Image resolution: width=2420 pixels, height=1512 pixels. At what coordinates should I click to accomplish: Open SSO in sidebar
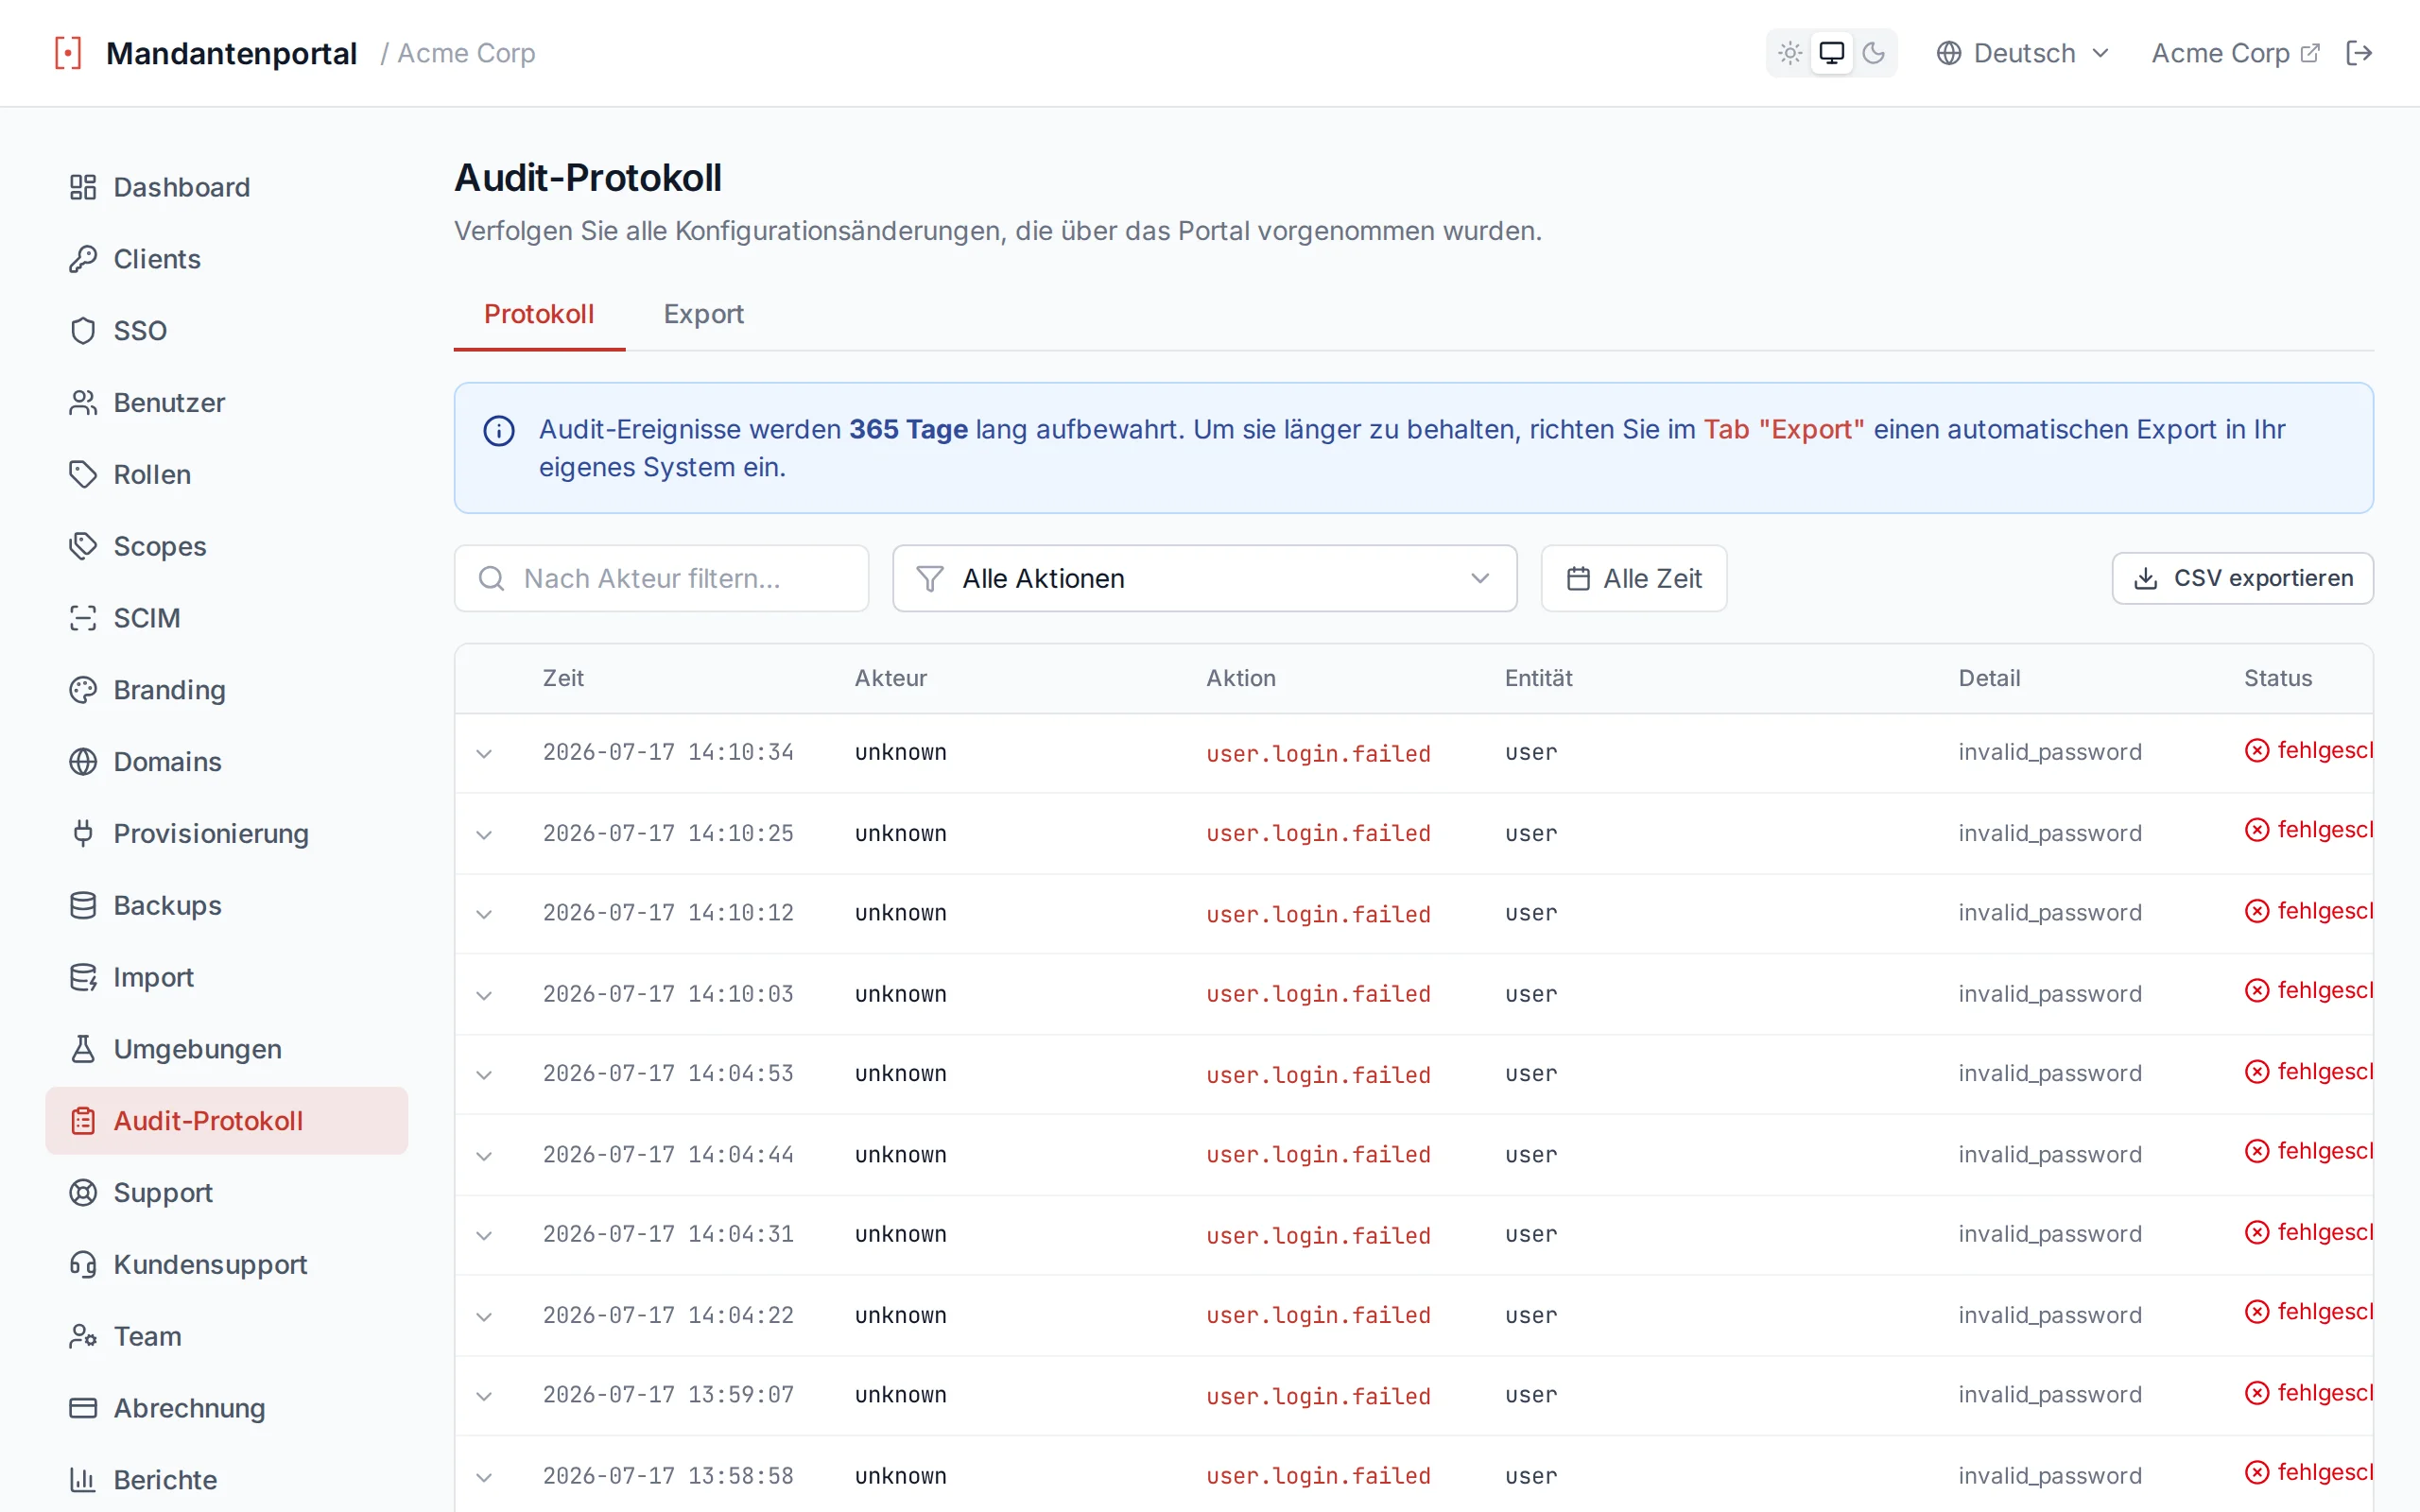(227, 331)
